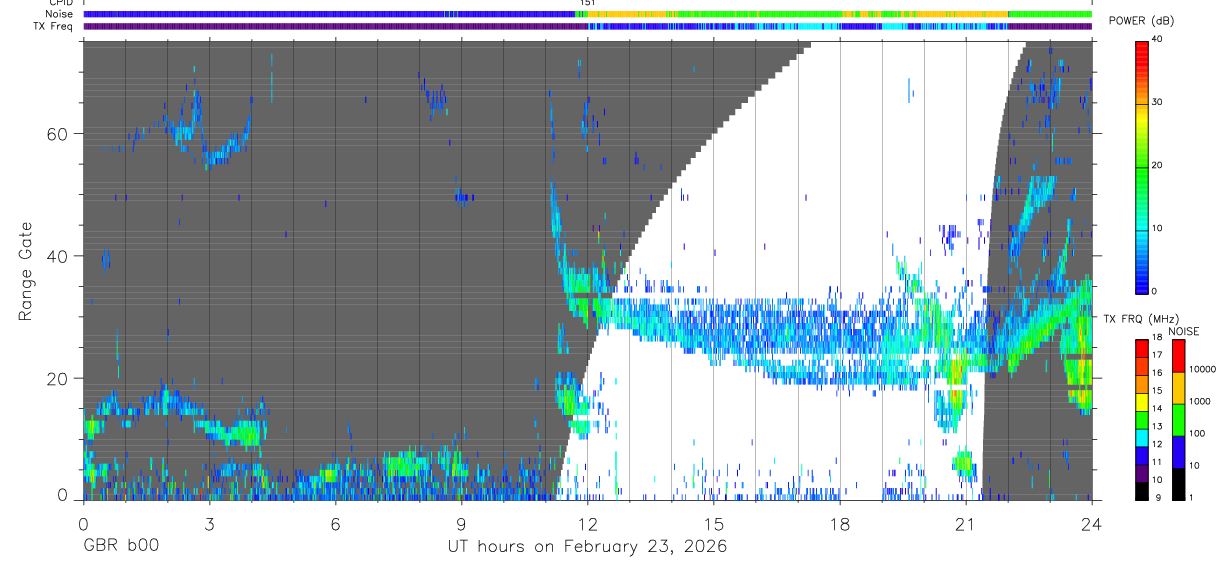Viewport: 1228px width, 567px height.
Task: Click the POWER (dB) legend title
Action: (1142, 21)
